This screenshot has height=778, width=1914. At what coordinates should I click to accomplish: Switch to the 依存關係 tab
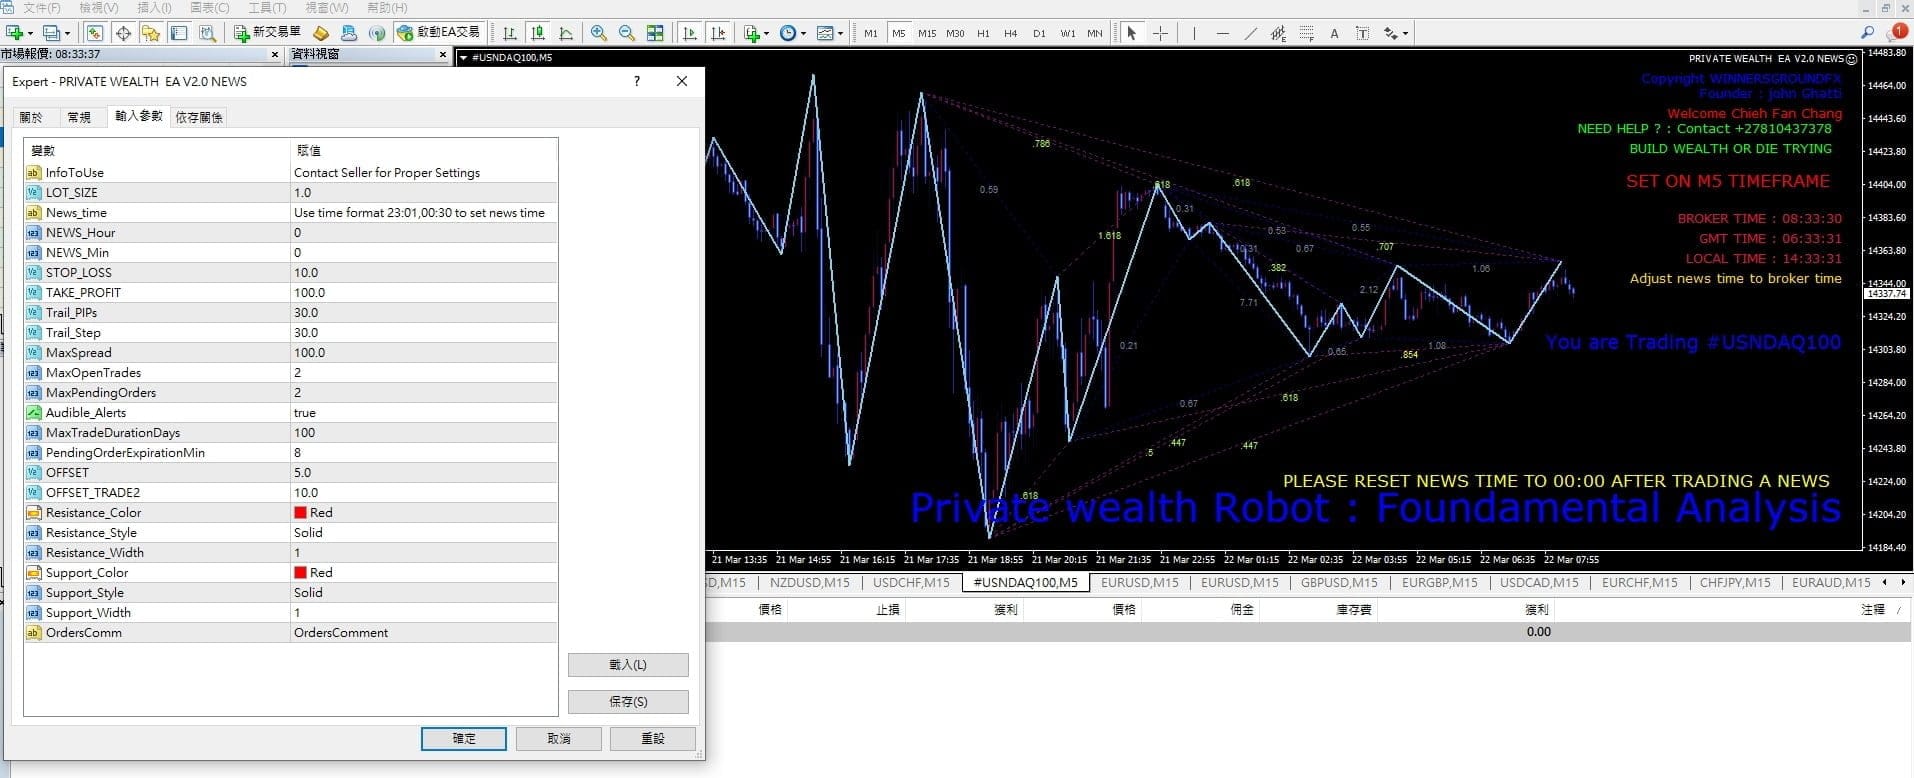199,117
